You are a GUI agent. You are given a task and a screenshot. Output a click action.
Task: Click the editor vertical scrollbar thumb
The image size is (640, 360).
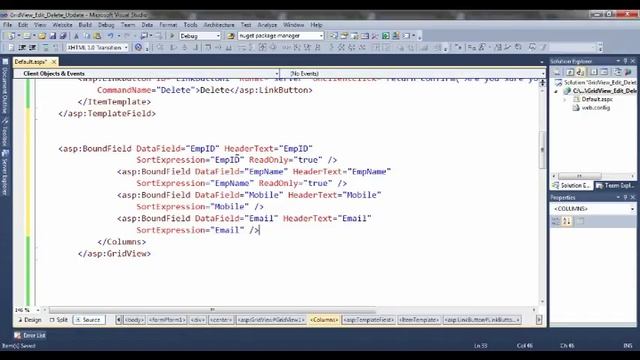(x=542, y=150)
